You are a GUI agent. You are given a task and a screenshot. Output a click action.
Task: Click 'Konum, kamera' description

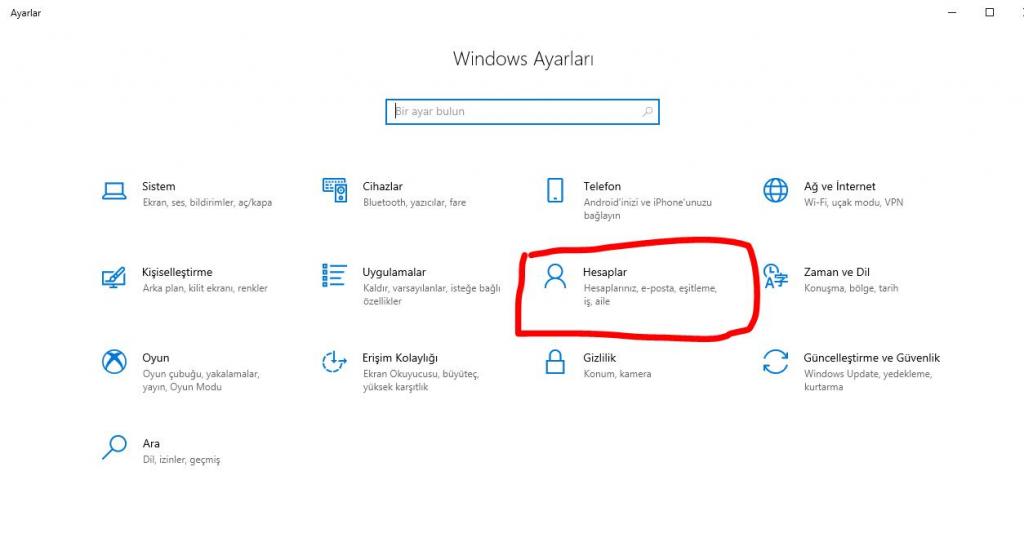tap(617, 373)
